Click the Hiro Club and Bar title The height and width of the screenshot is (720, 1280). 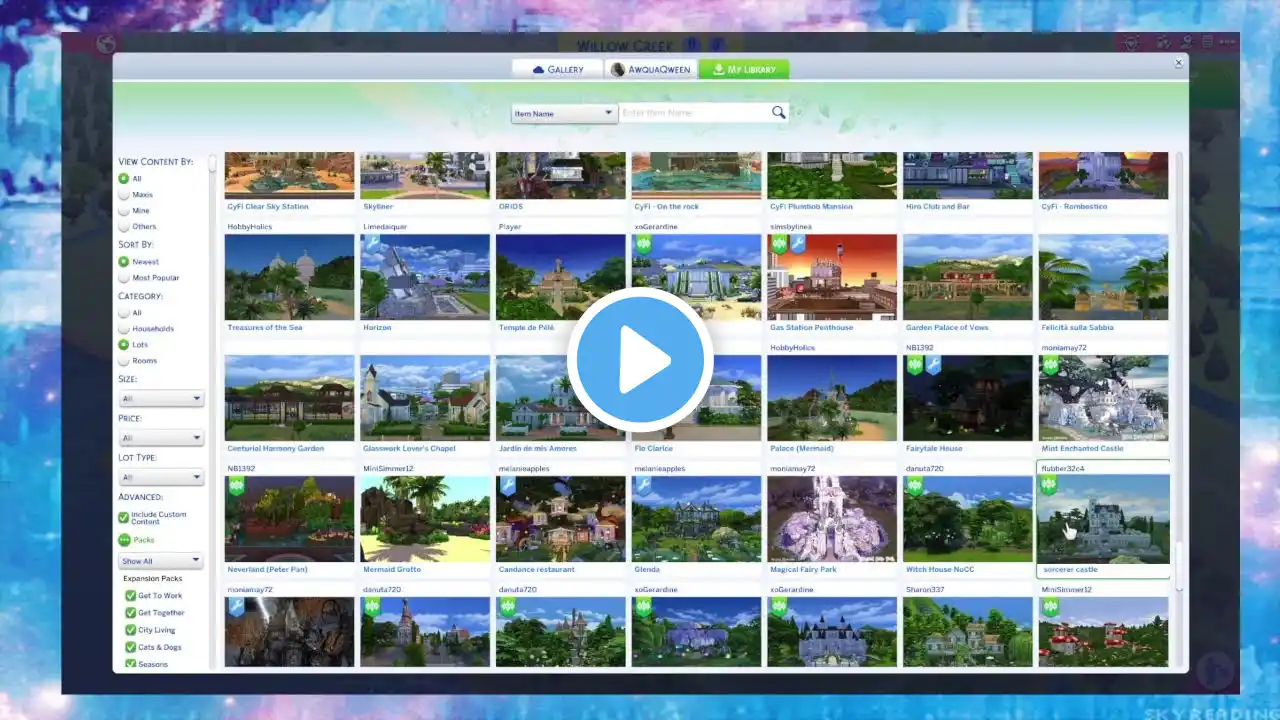(937, 207)
